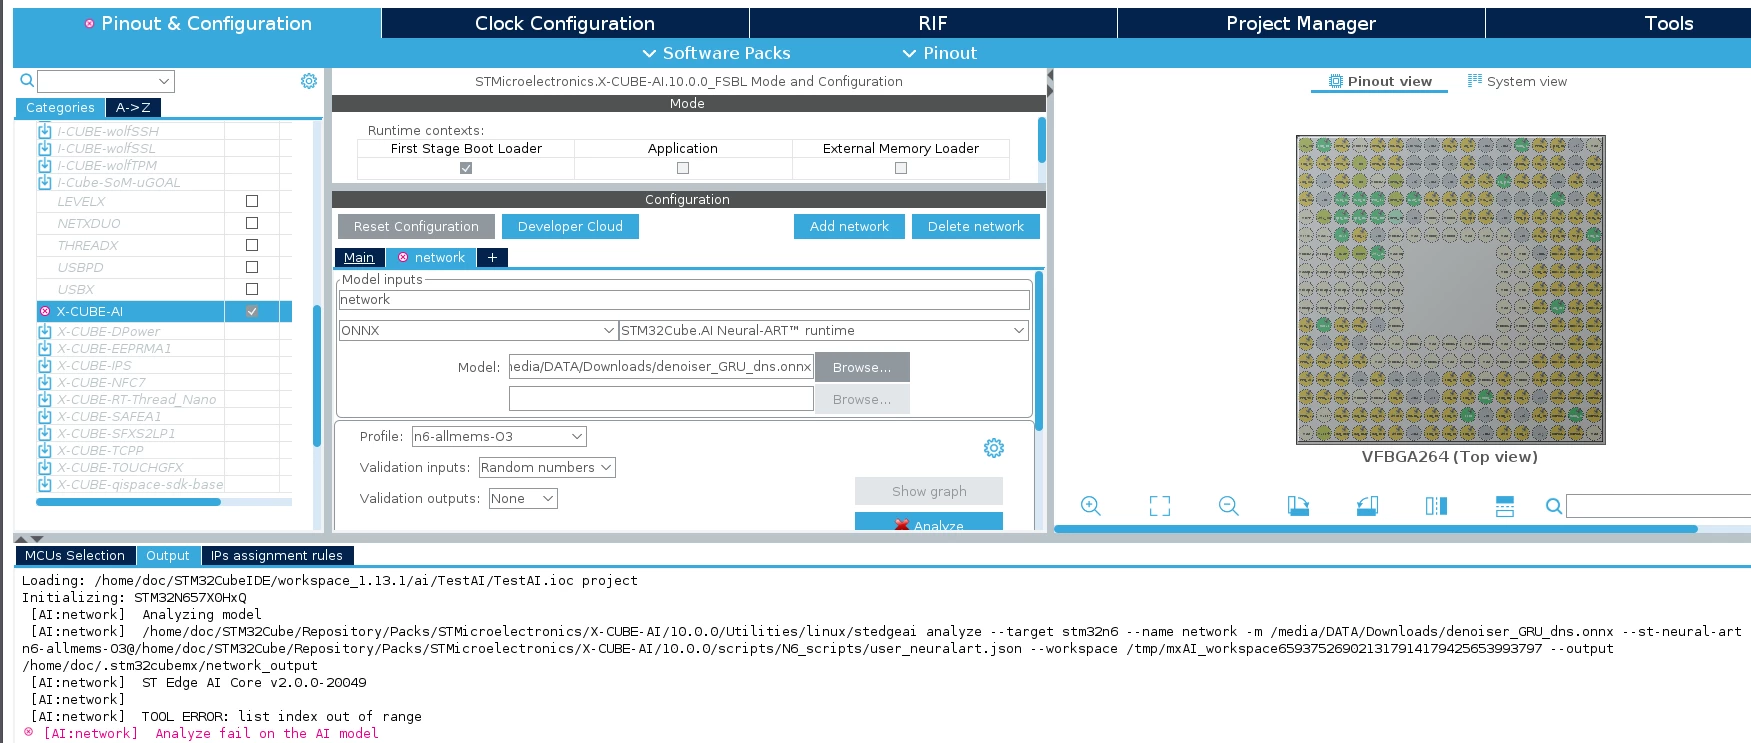This screenshot has height=743, width=1751.
Task: Click the download icon beside X-CUBE-NFC7
Action: pos(45,382)
